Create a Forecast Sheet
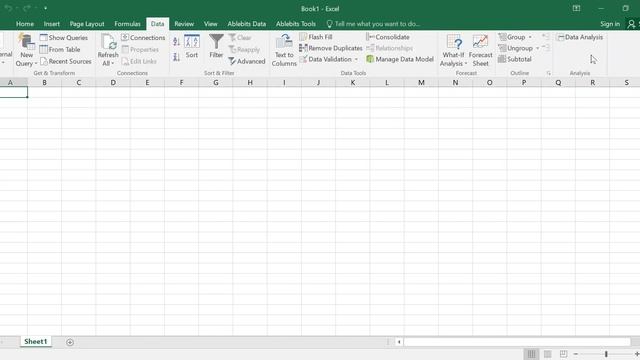The image size is (640, 360). click(x=480, y=50)
